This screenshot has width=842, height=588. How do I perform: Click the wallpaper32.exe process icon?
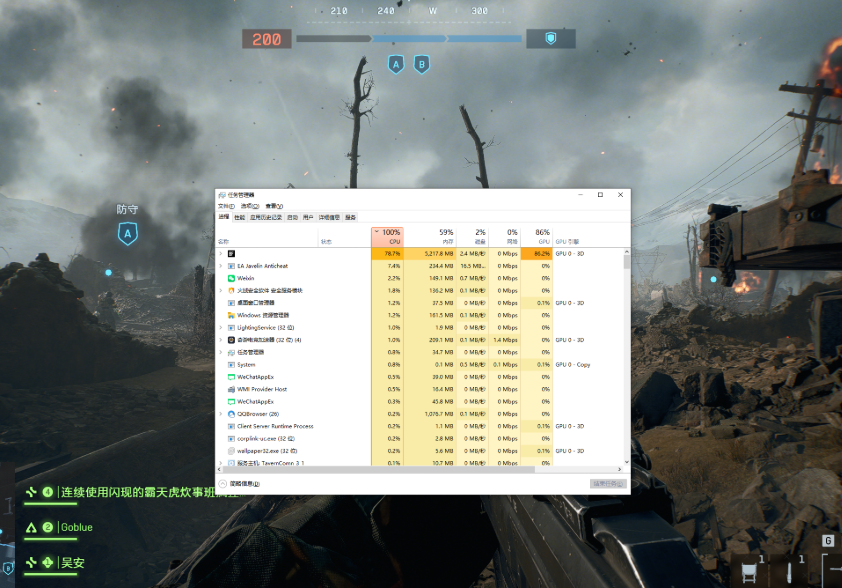point(231,451)
